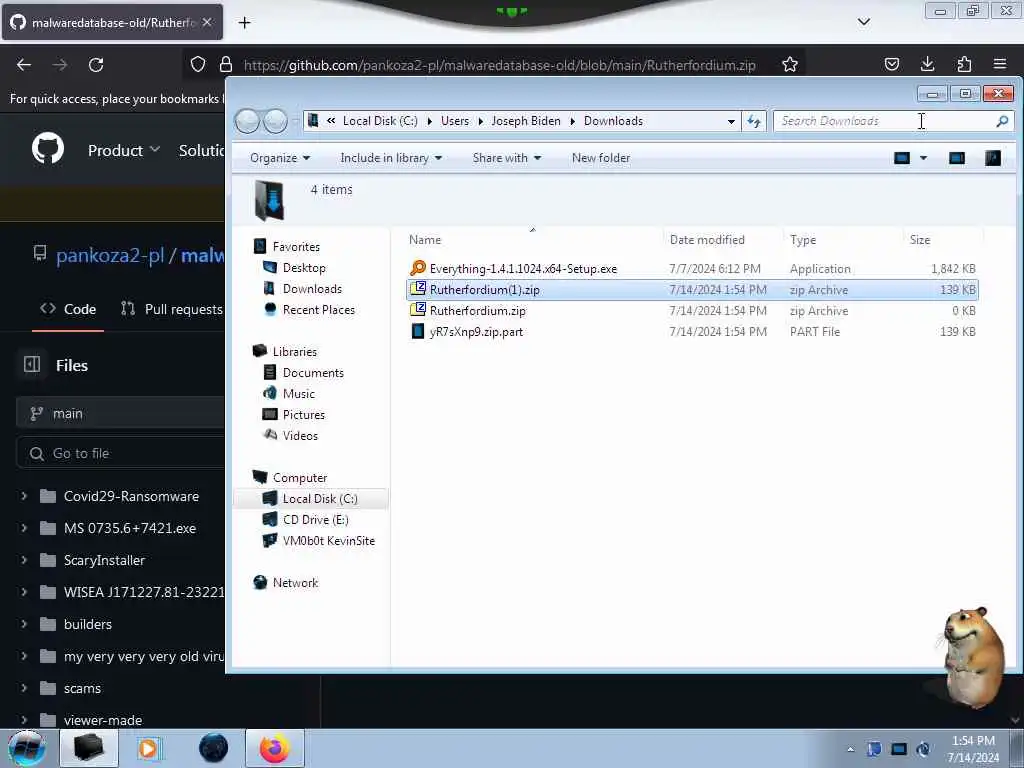Open Include in library menu

coord(391,158)
